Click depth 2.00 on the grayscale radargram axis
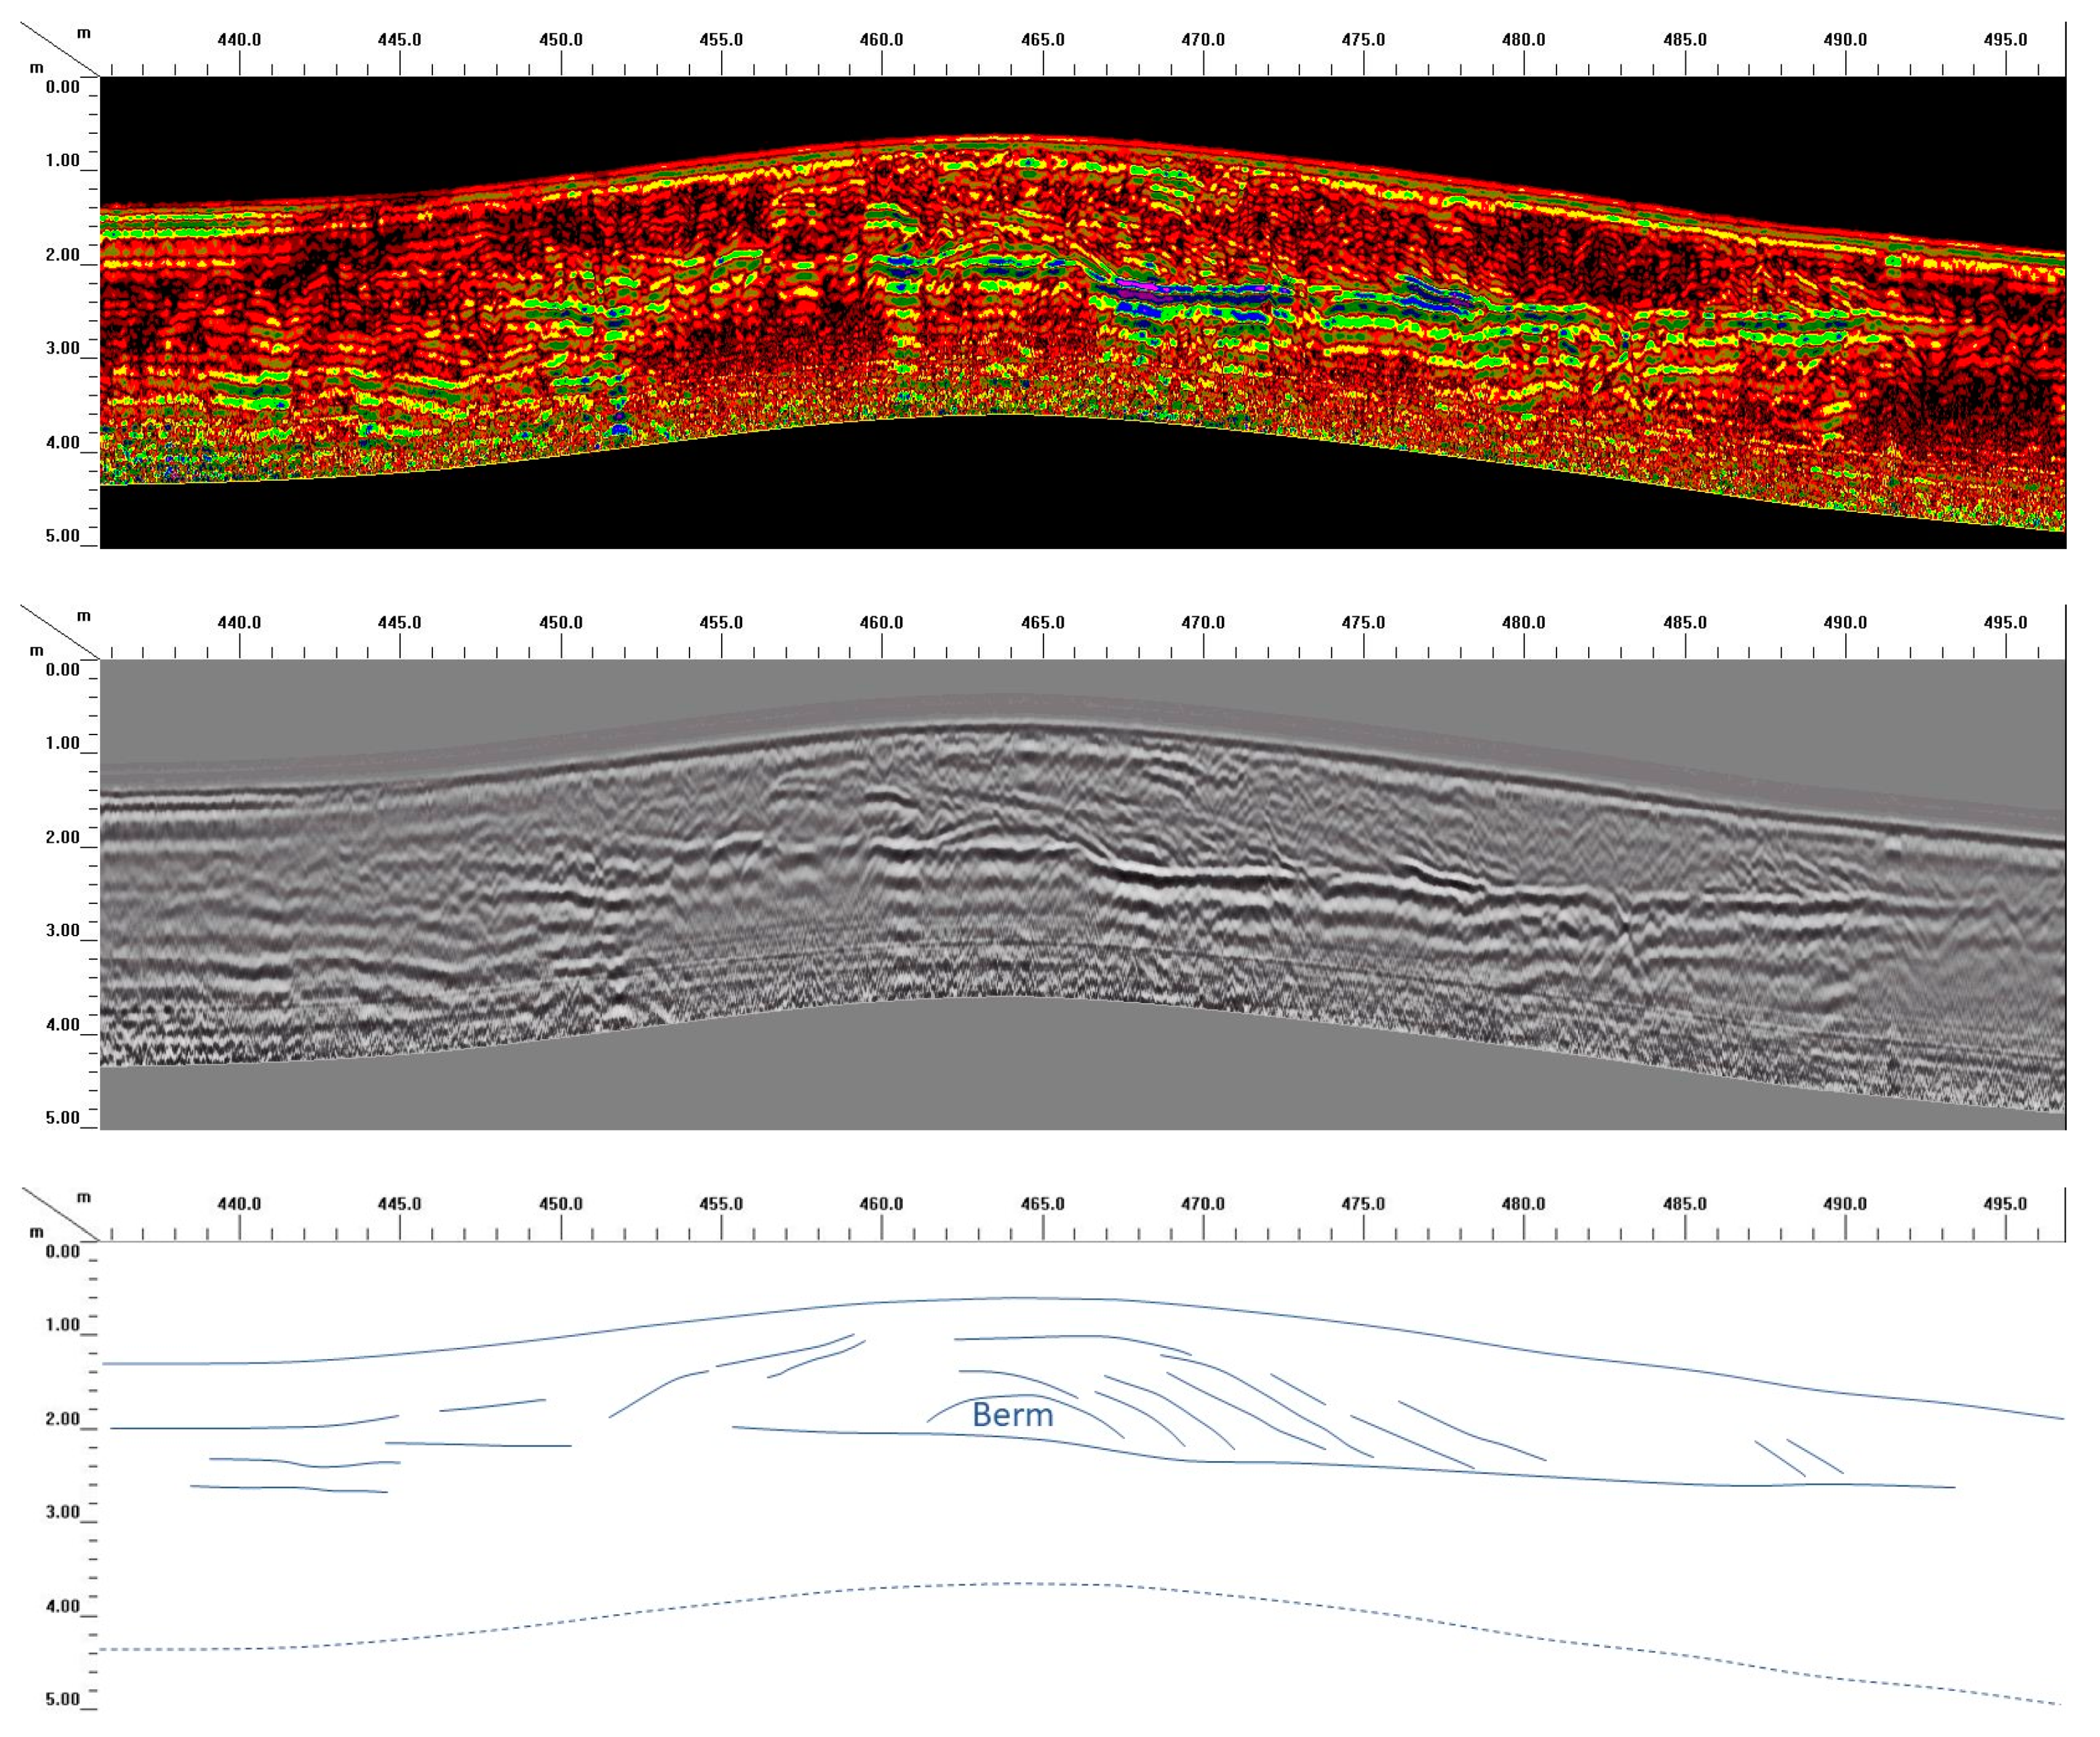Image resolution: width=2100 pixels, height=1737 pixels. [x=62, y=838]
